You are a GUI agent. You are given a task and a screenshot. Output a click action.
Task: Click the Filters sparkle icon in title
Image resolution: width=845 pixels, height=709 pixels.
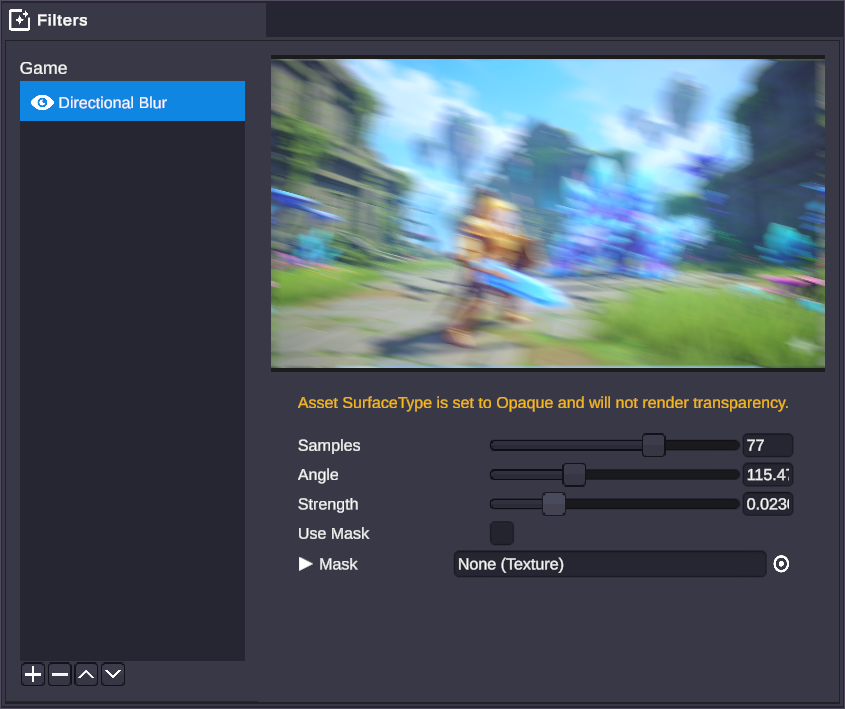tap(19, 19)
